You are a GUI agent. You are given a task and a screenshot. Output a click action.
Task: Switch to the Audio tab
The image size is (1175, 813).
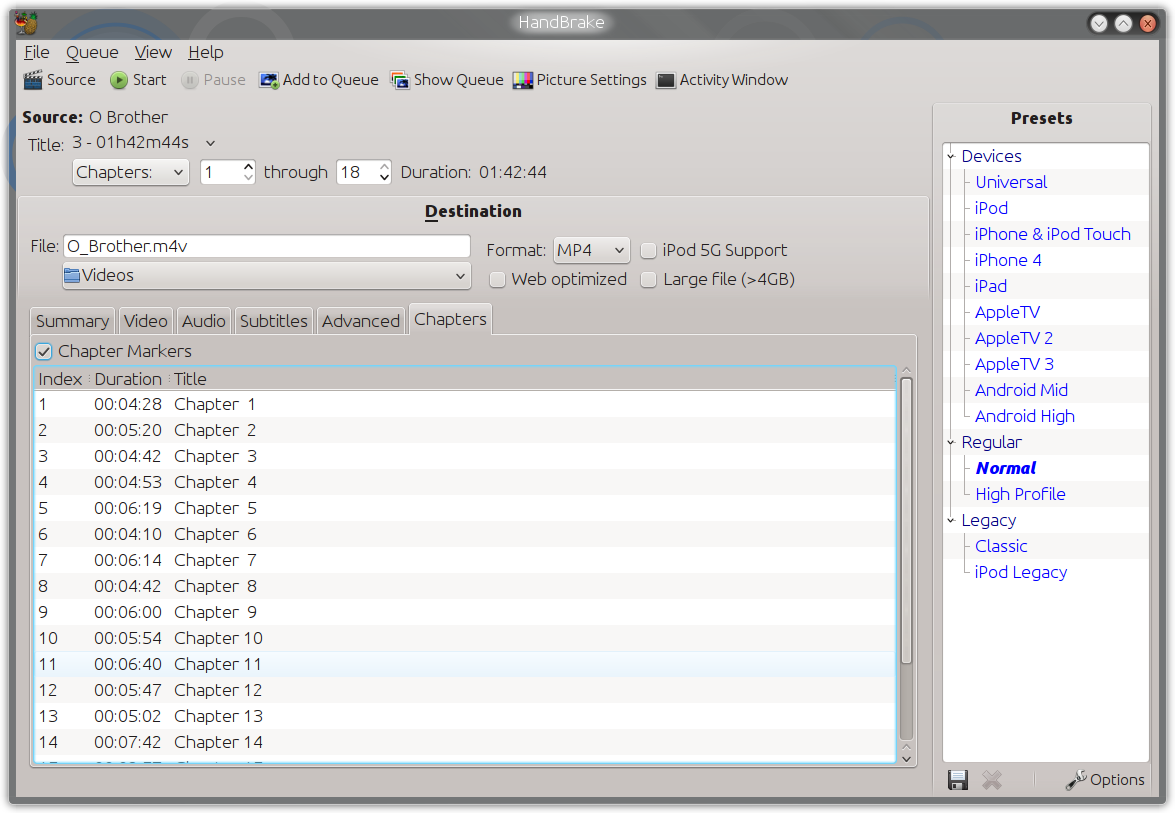tap(203, 321)
